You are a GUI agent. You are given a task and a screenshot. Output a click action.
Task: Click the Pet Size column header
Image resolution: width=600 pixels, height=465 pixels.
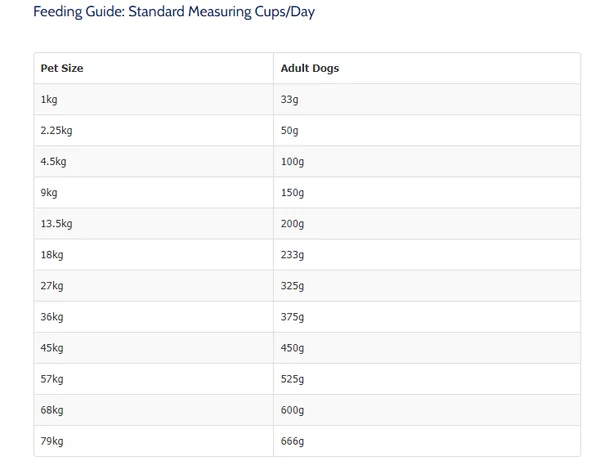click(62, 68)
